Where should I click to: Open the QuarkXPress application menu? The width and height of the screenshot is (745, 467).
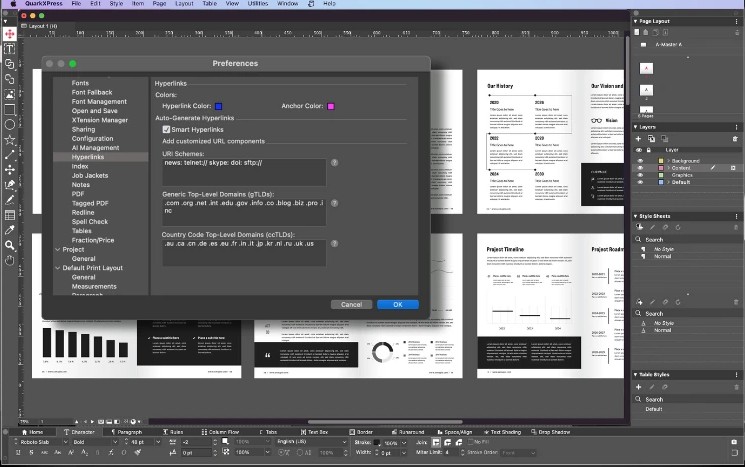44,3
